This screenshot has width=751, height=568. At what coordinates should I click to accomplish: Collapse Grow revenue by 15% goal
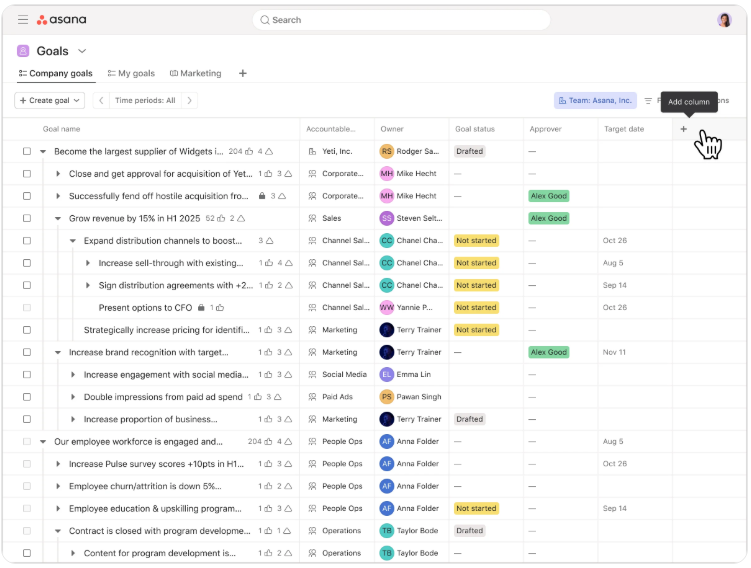click(x=58, y=218)
